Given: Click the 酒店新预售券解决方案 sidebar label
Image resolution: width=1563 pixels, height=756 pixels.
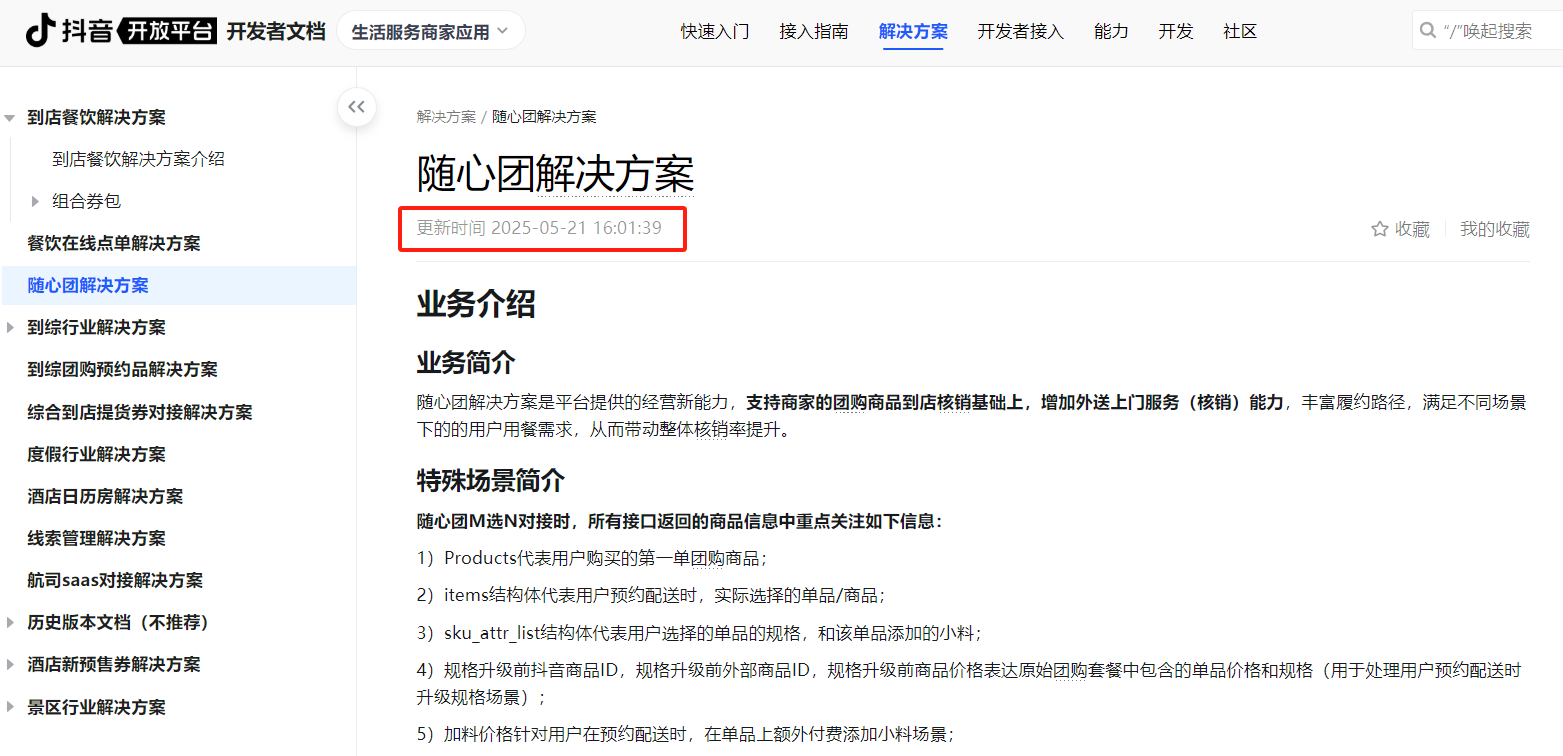Looking at the screenshot, I should coord(114,664).
